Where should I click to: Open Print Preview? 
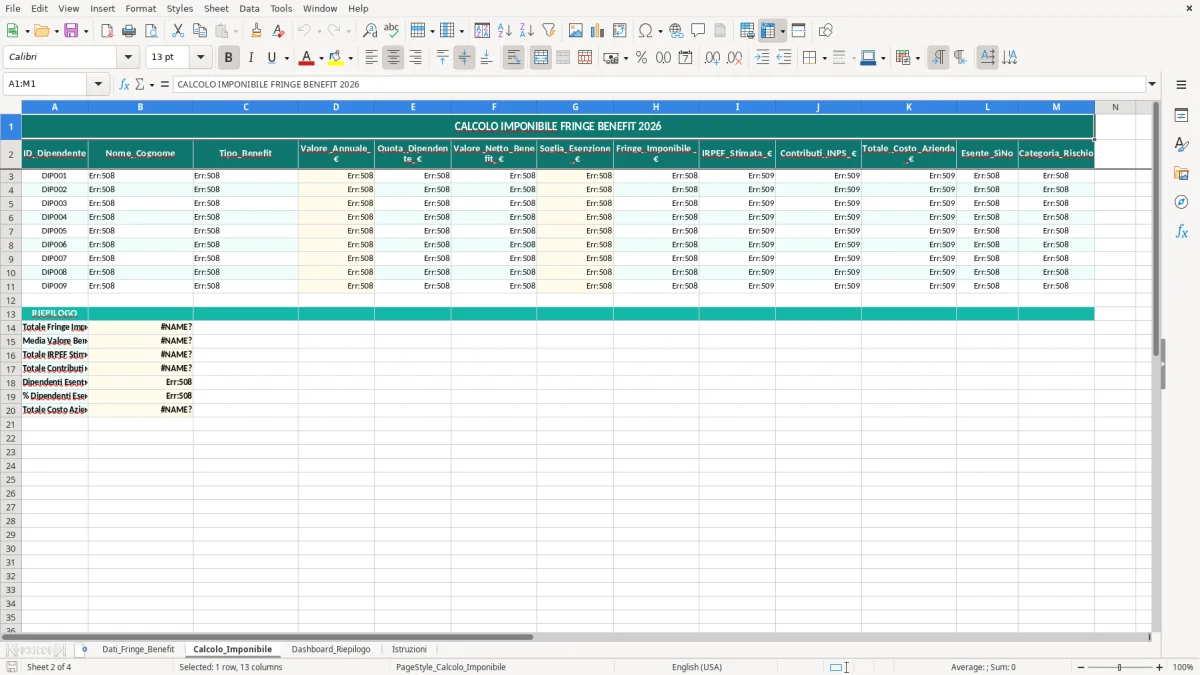coord(151,31)
